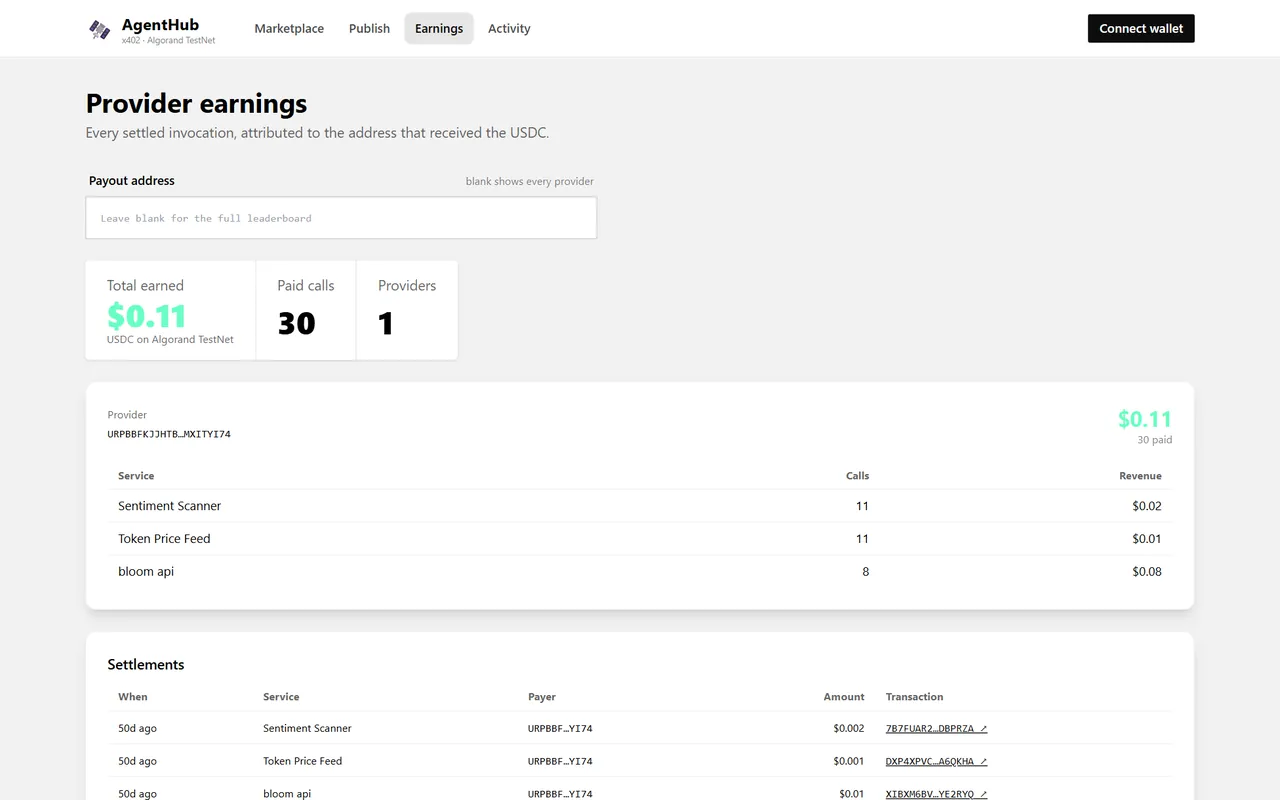The image size is (1280, 800).
Task: Click the $0.001 settlement amount
Action: tap(849, 762)
